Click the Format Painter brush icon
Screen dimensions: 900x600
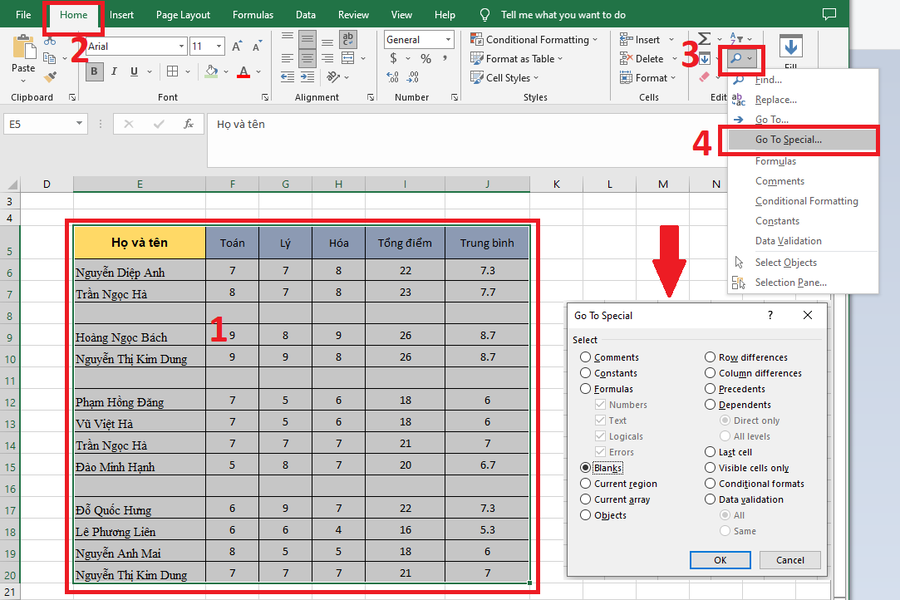50,77
